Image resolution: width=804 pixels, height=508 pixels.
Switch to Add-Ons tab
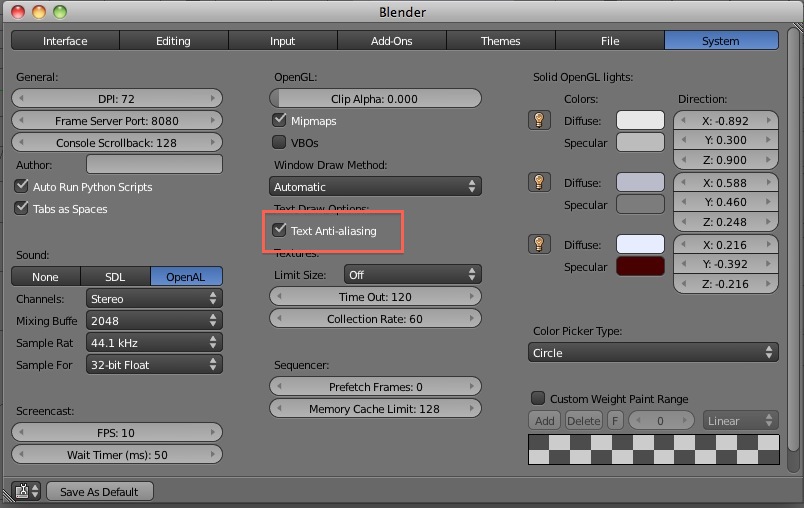(392, 40)
